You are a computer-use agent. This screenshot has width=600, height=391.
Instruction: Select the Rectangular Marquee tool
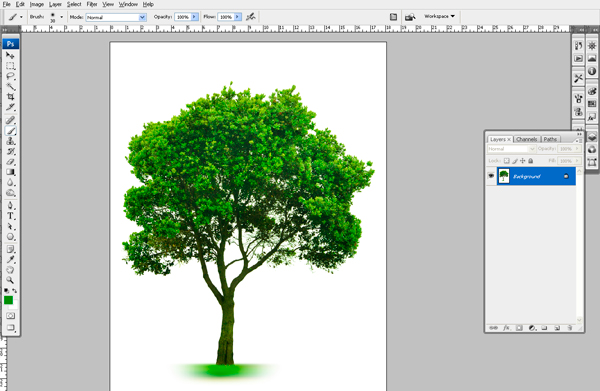click(10, 66)
